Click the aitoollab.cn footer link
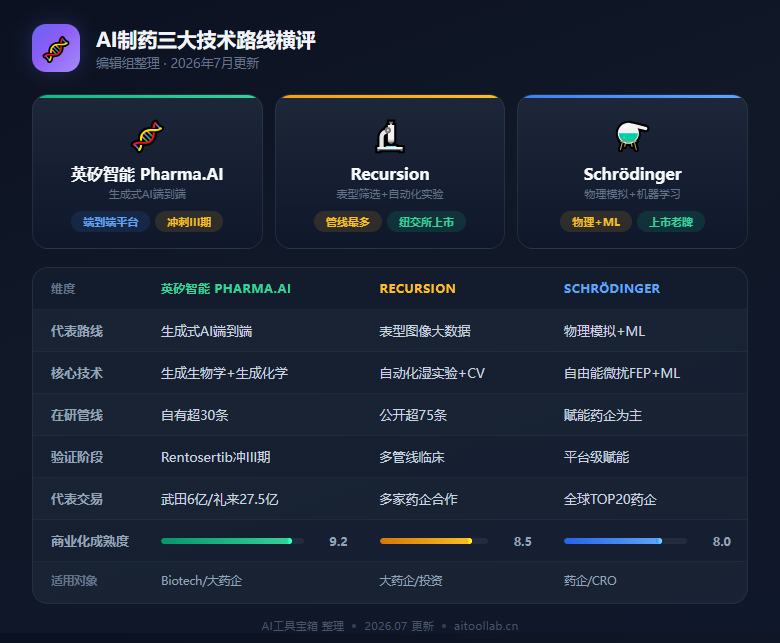This screenshot has width=780, height=643. (486, 626)
